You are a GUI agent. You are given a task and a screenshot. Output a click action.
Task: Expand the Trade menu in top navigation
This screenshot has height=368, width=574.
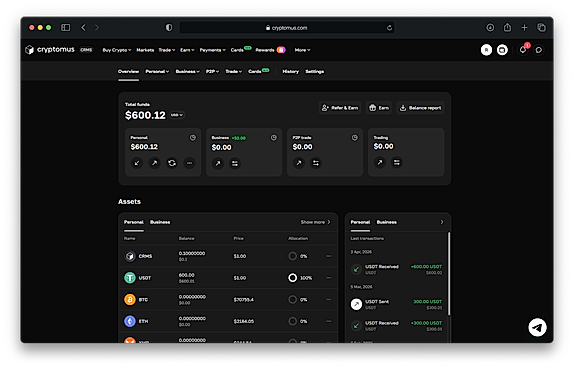point(167,50)
